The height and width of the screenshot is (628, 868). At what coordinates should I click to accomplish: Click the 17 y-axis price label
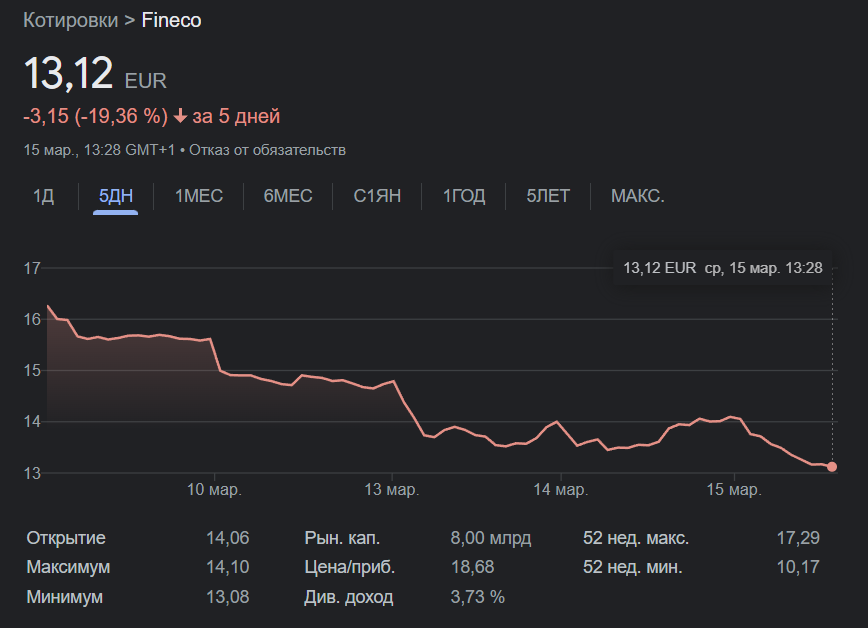tap(32, 269)
